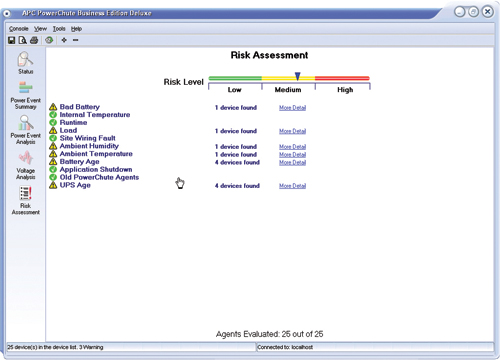This screenshot has width=500, height=360.
Task: Click the Ambient Humidity warning icon
Action: point(53,146)
